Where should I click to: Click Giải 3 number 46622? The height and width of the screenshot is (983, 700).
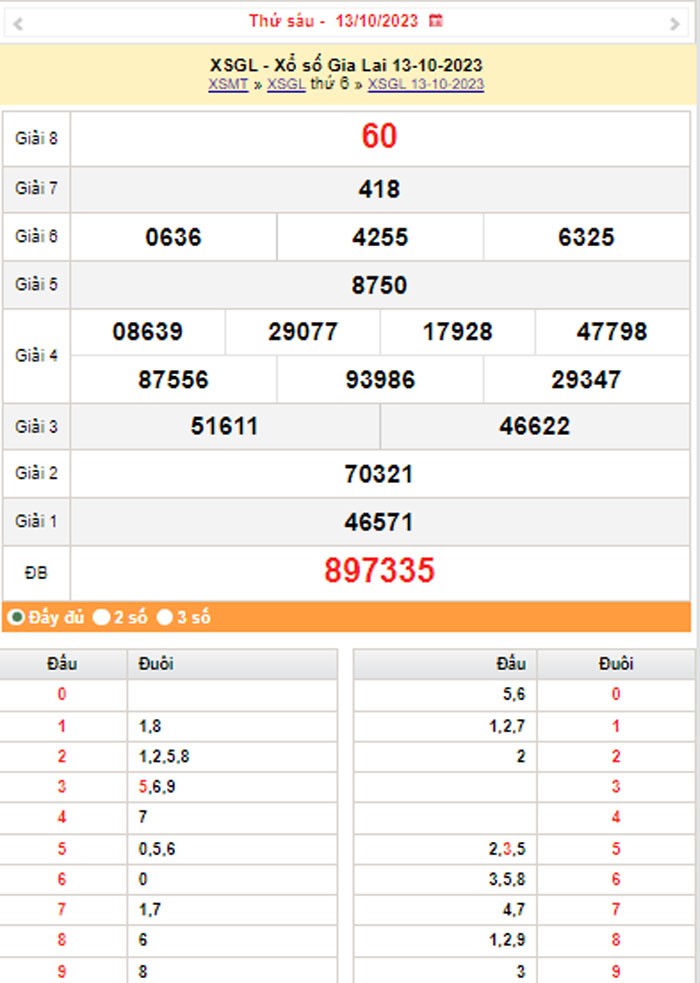(x=535, y=426)
